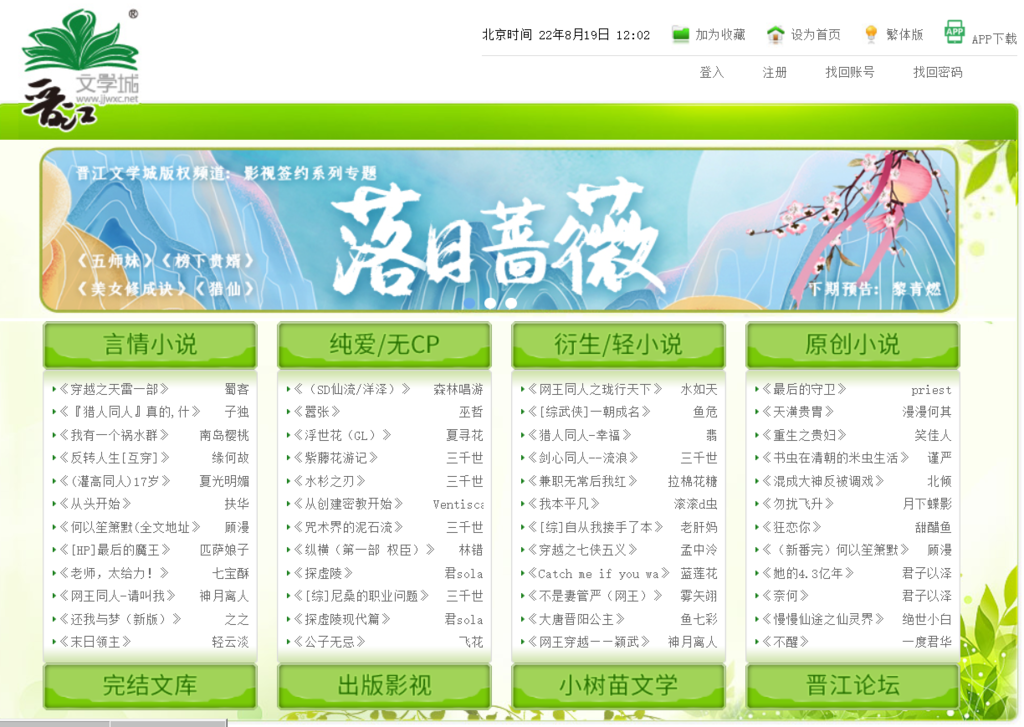Click author name 七宝酥

(x=231, y=574)
